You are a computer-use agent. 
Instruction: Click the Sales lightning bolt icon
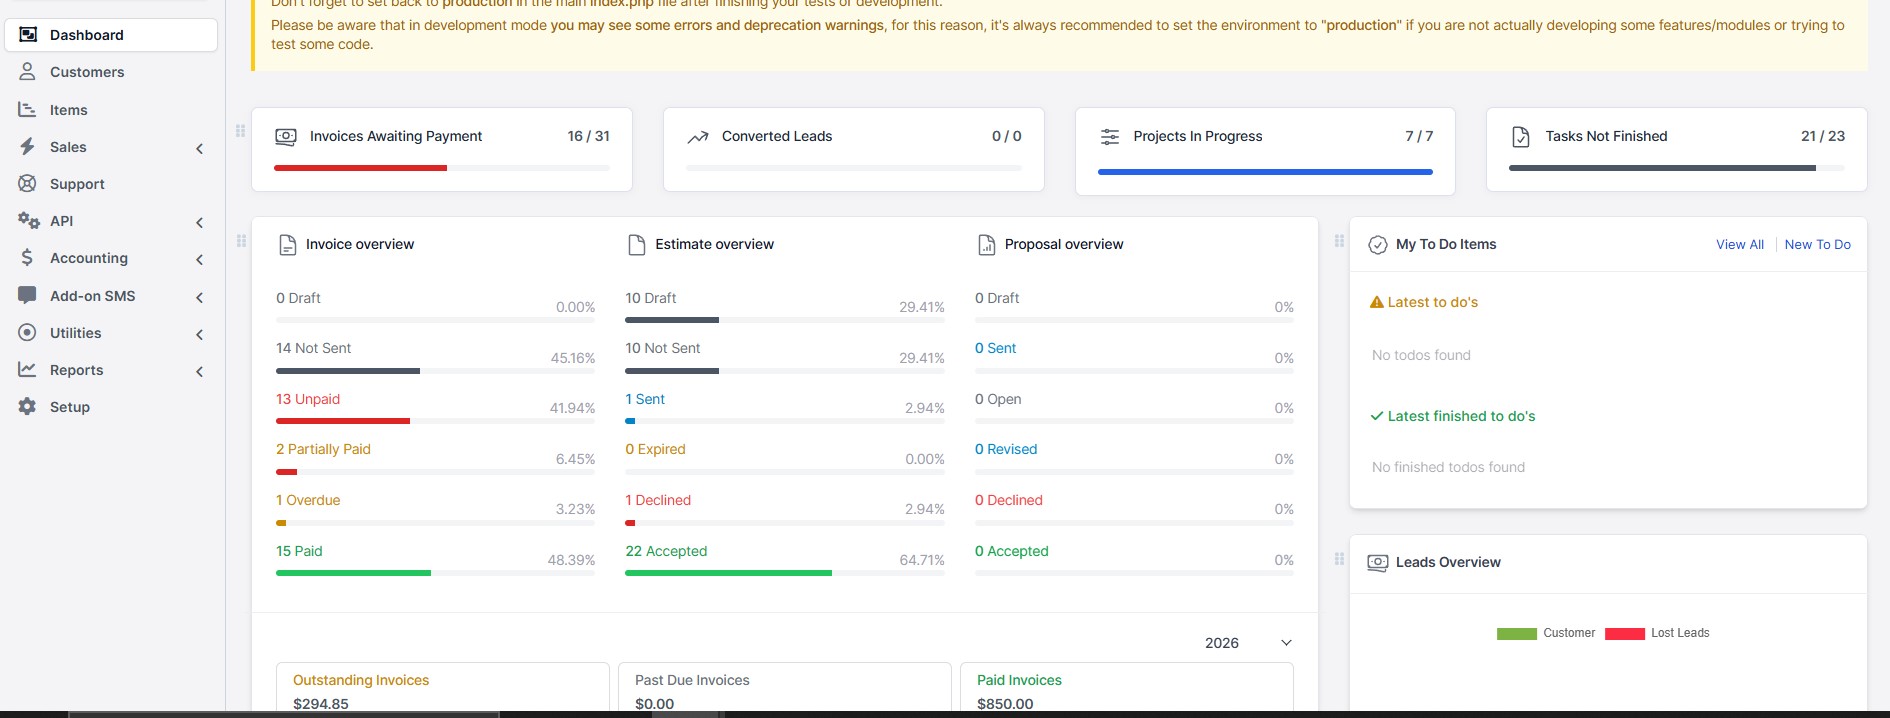coord(28,146)
